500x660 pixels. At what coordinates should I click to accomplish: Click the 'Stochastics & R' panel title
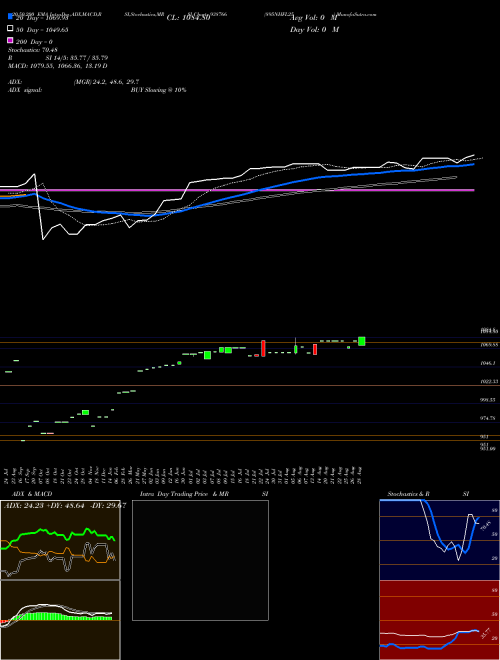(409, 494)
